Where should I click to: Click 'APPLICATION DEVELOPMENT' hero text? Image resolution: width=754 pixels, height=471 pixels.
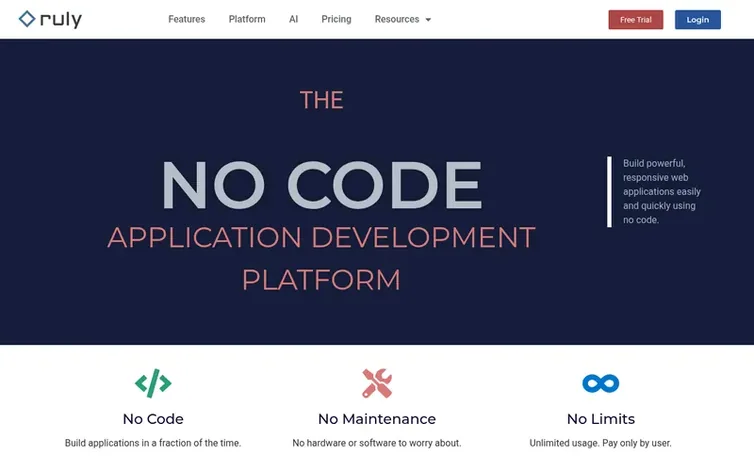coord(321,237)
